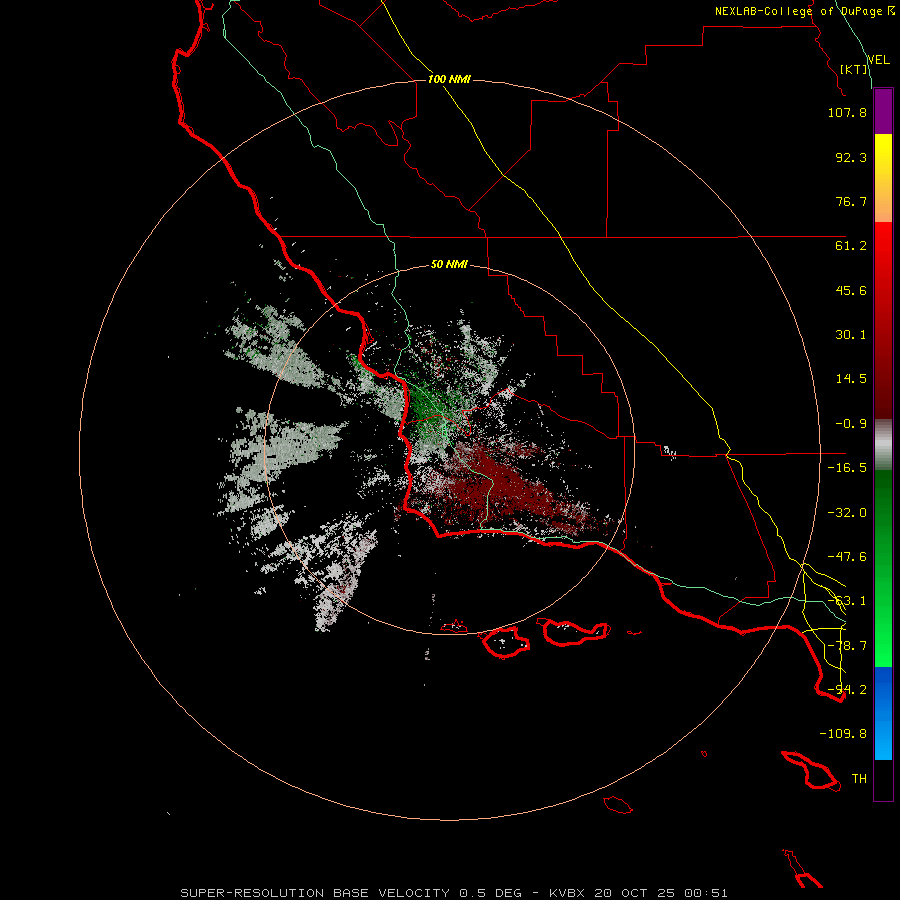This screenshot has width=900, height=900.
Task: Click the Super-Resolution Base Velocity caption
Action: (x=454, y=893)
